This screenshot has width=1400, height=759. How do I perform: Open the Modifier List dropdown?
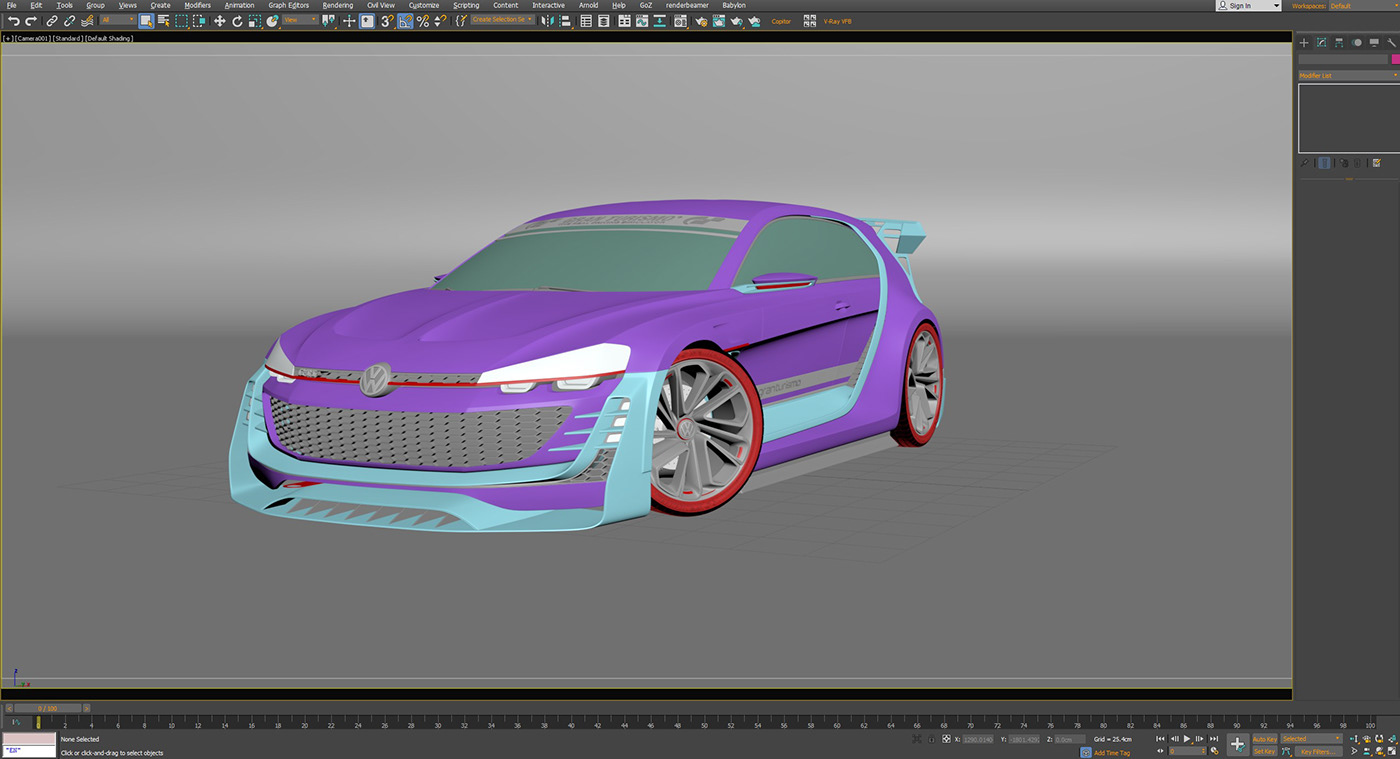point(1345,75)
